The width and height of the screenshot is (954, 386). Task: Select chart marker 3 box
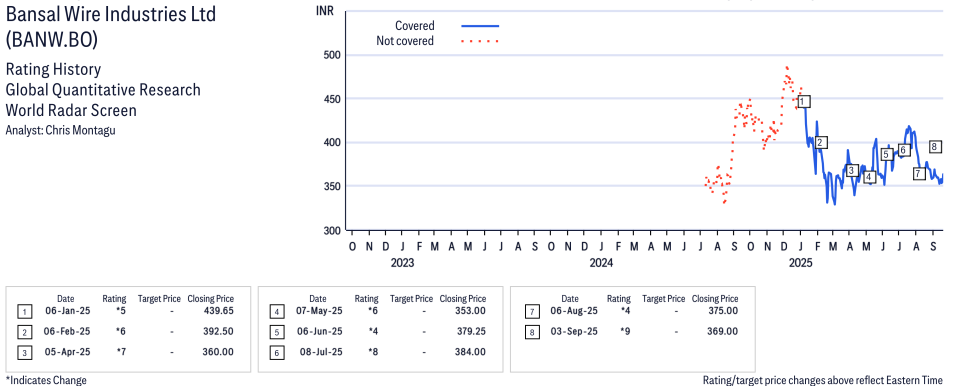852,170
